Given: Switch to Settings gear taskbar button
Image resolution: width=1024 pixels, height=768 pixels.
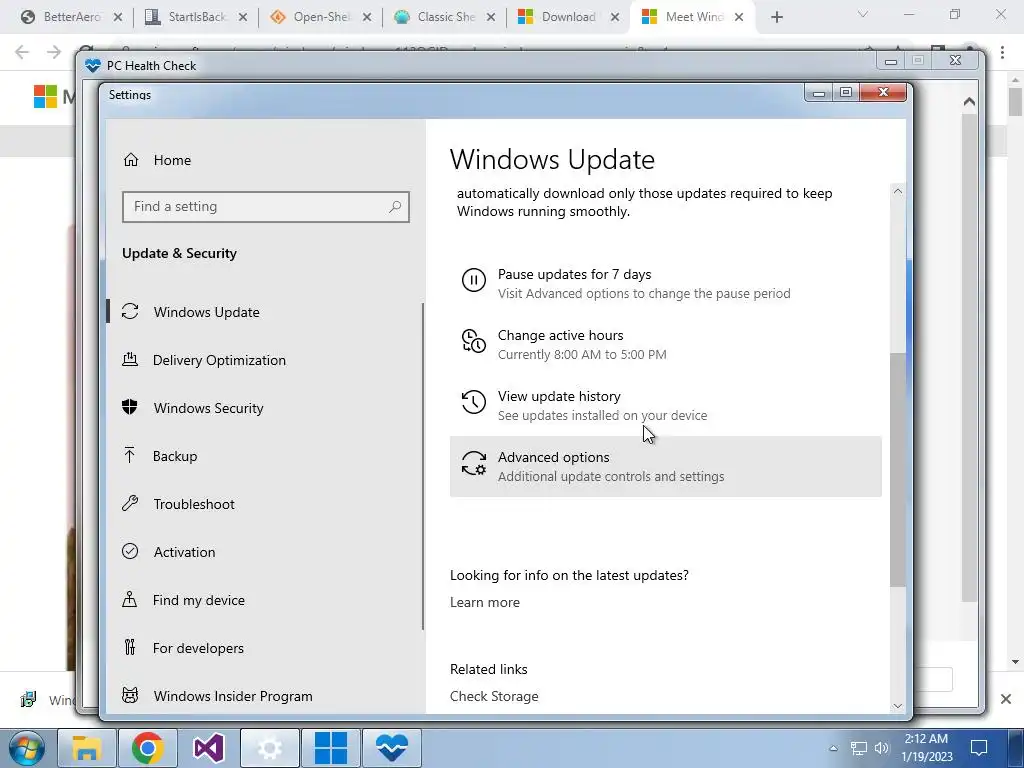Looking at the screenshot, I should (x=270, y=748).
